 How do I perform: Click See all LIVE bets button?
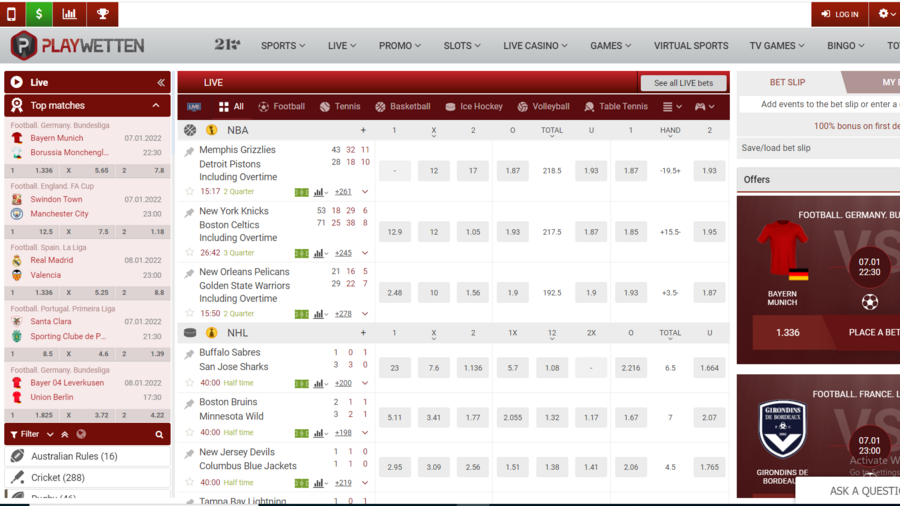(683, 83)
